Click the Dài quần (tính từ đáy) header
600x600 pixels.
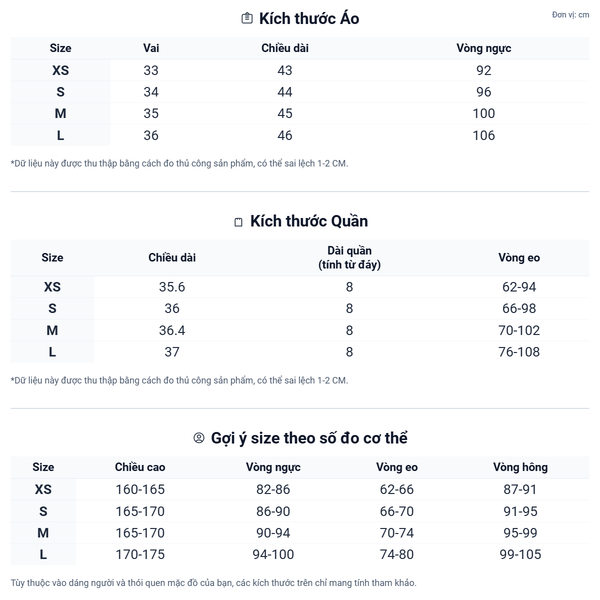point(349,258)
